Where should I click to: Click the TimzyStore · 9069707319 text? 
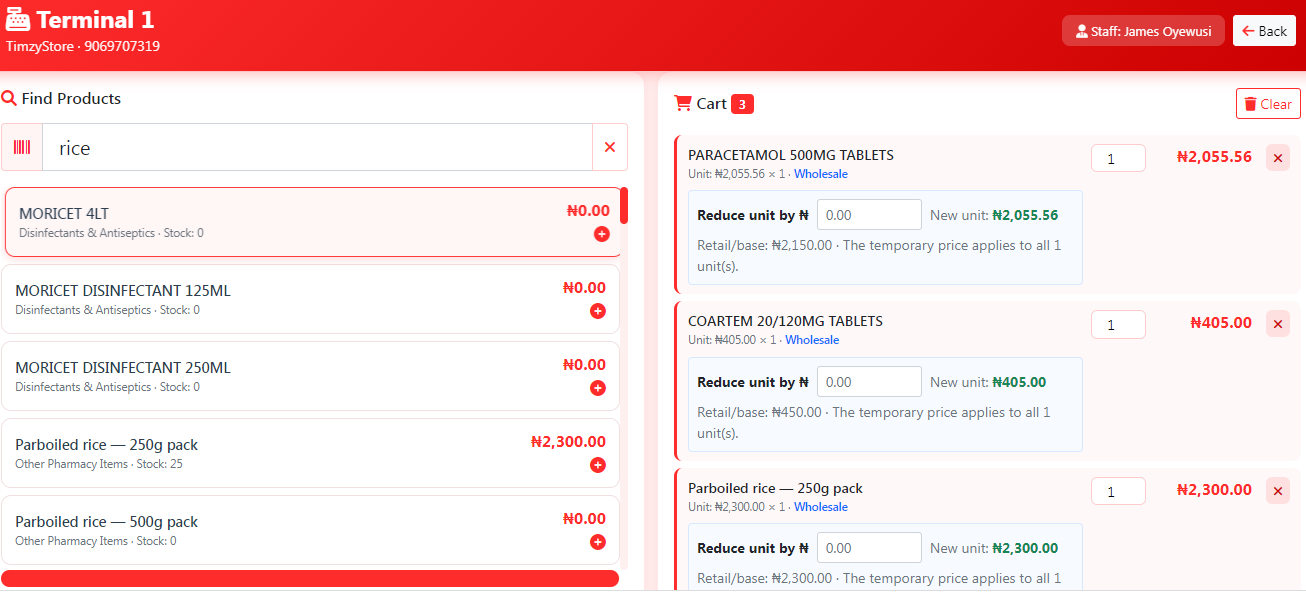[83, 46]
